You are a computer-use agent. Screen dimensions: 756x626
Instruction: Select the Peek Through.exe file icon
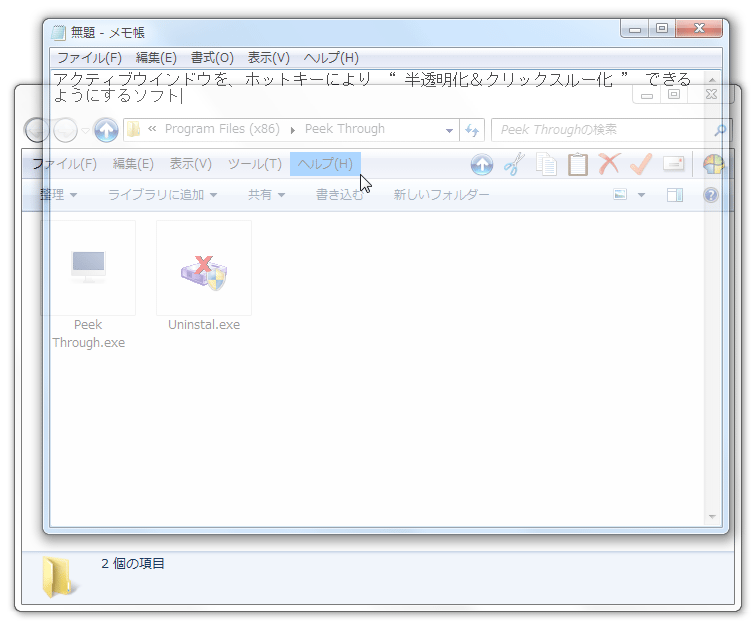pos(88,268)
